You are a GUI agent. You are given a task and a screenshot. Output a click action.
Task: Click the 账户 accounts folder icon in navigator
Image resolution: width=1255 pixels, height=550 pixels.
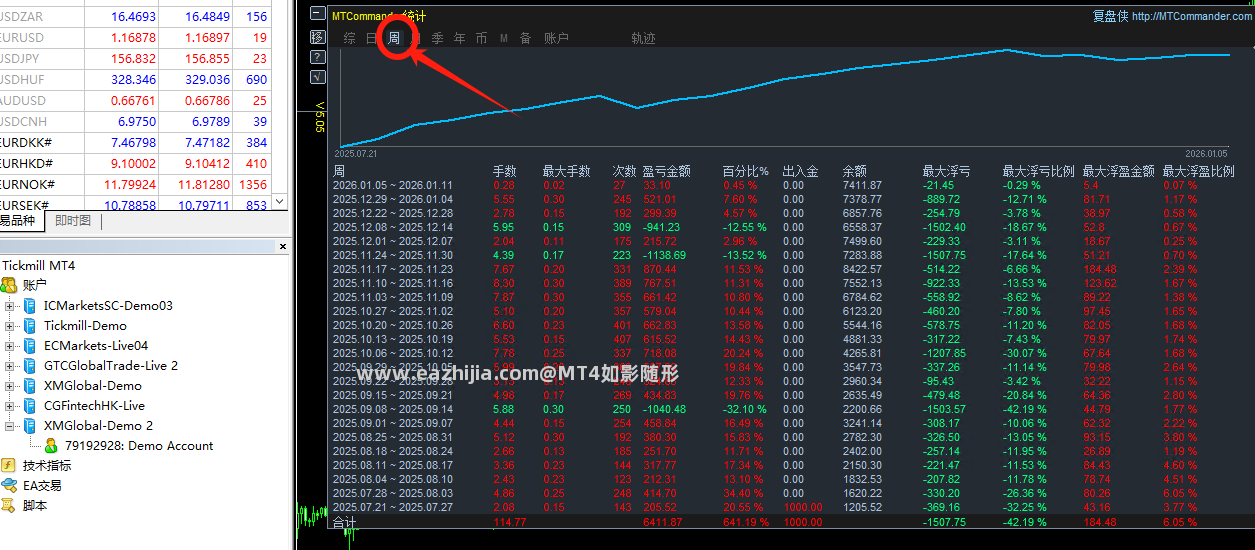coord(9,285)
